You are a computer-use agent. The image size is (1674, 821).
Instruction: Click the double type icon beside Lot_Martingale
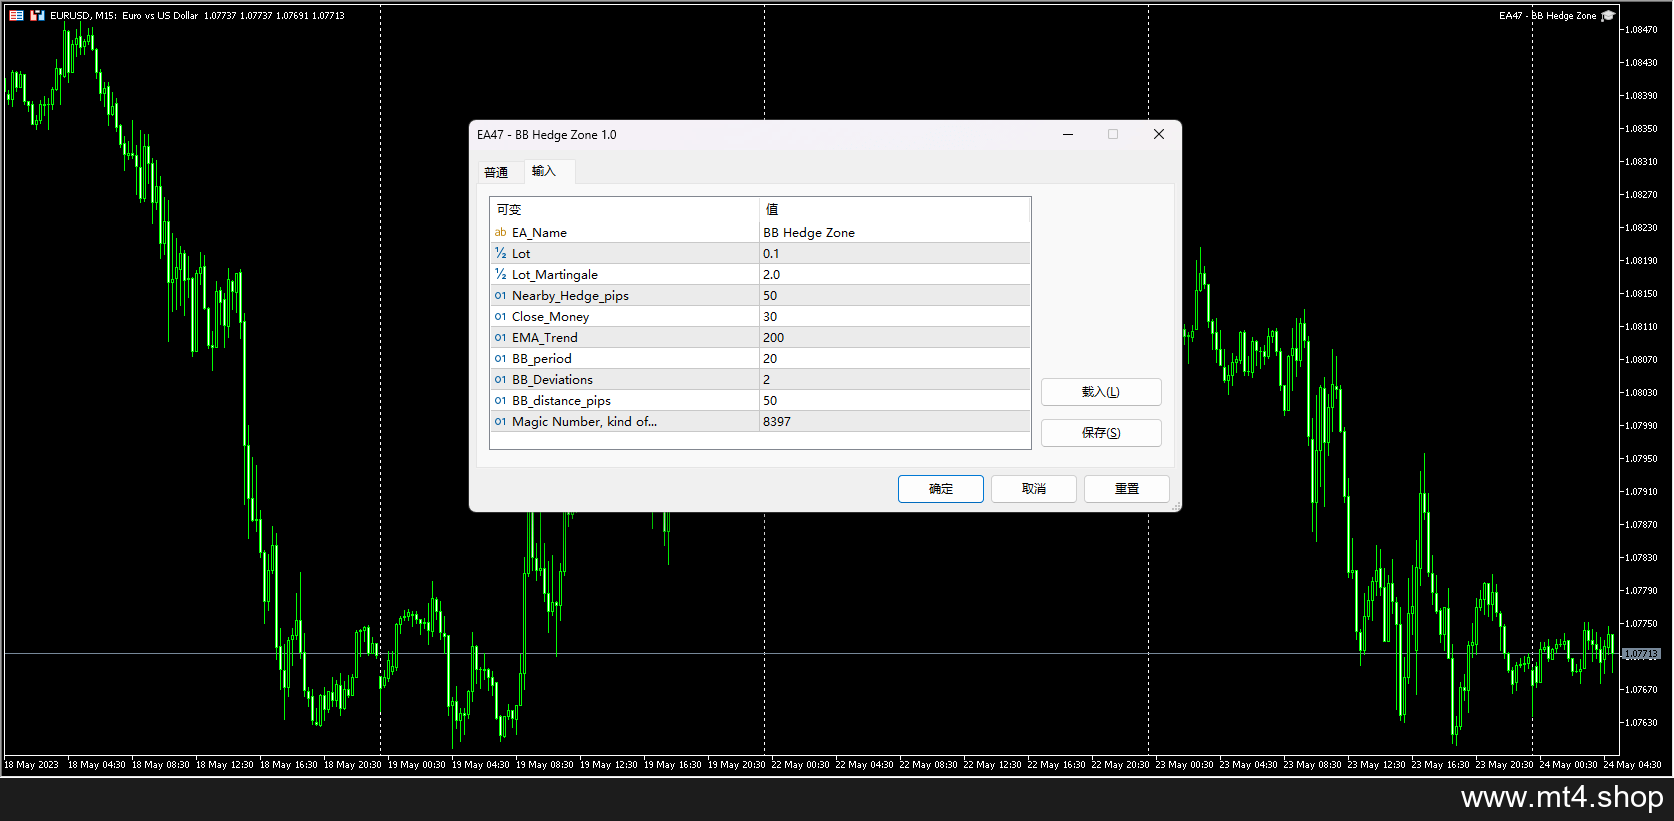[x=500, y=275]
